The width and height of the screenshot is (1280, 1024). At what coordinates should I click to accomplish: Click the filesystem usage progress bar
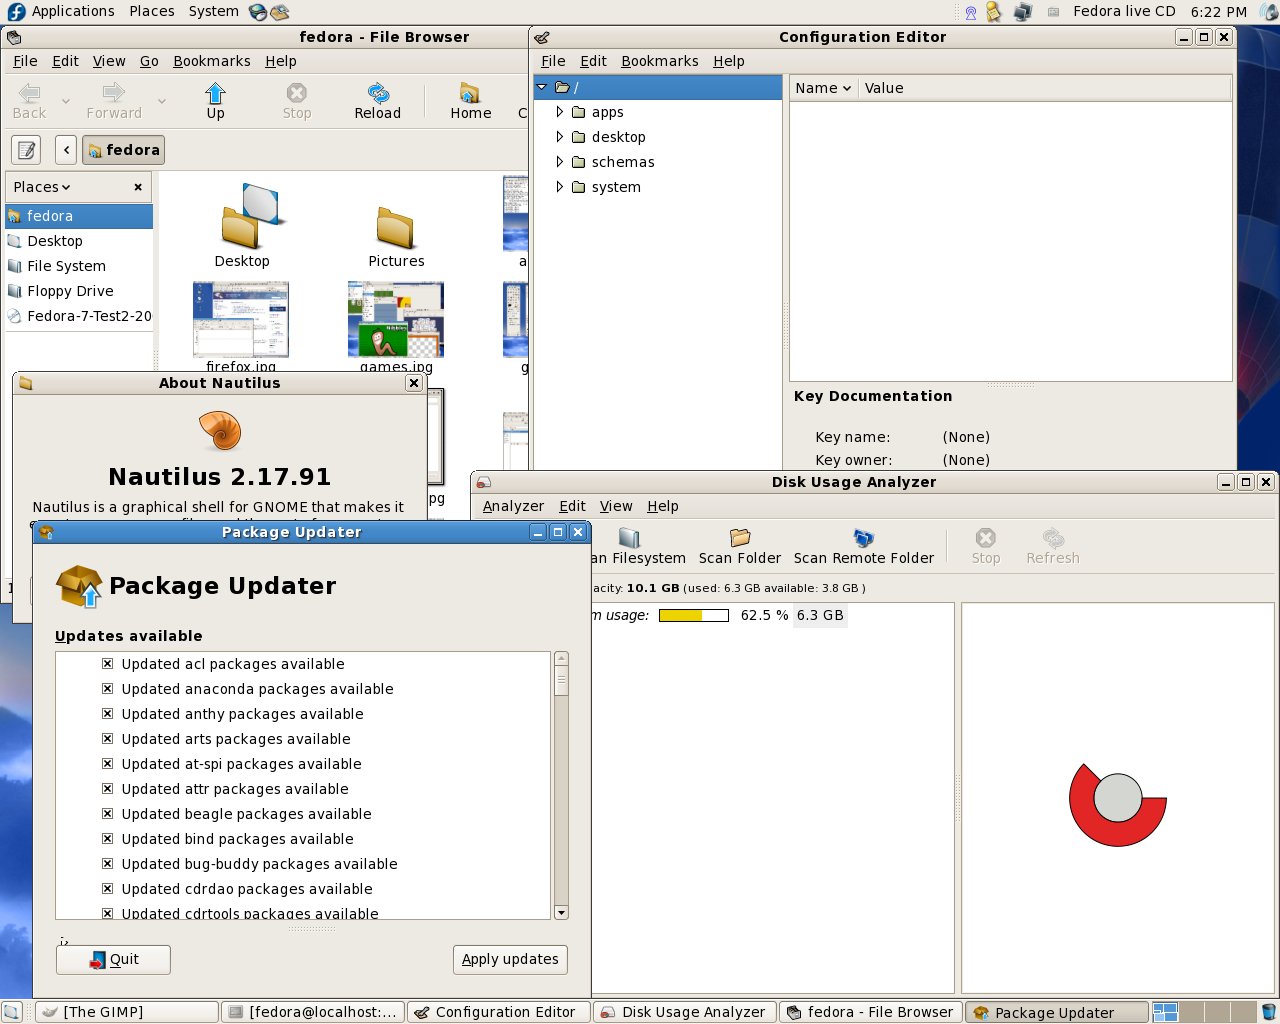[694, 615]
